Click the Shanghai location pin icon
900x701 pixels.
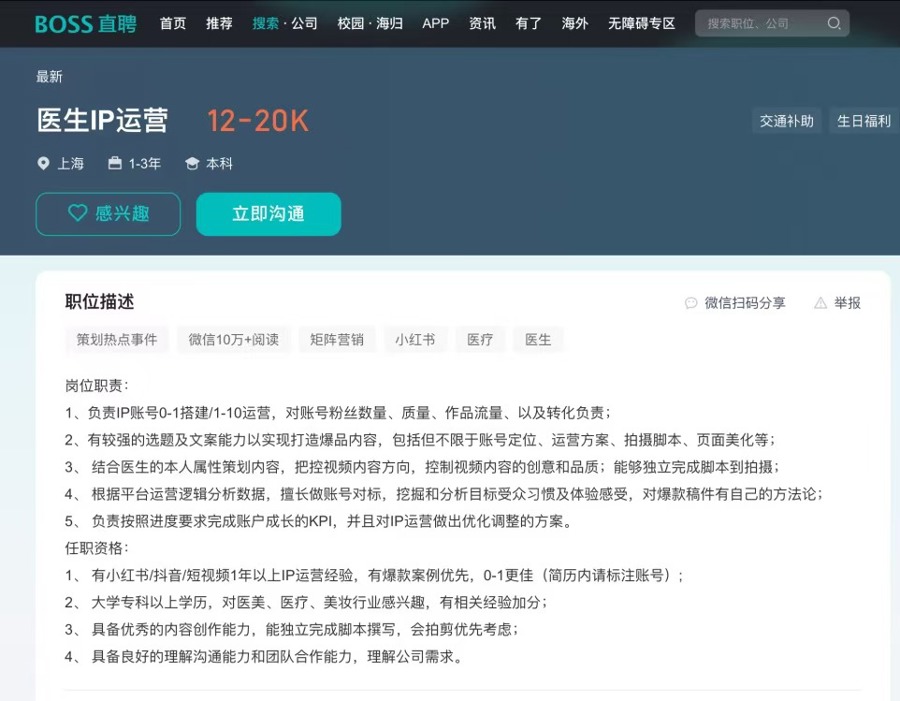pyautogui.click(x=43, y=163)
